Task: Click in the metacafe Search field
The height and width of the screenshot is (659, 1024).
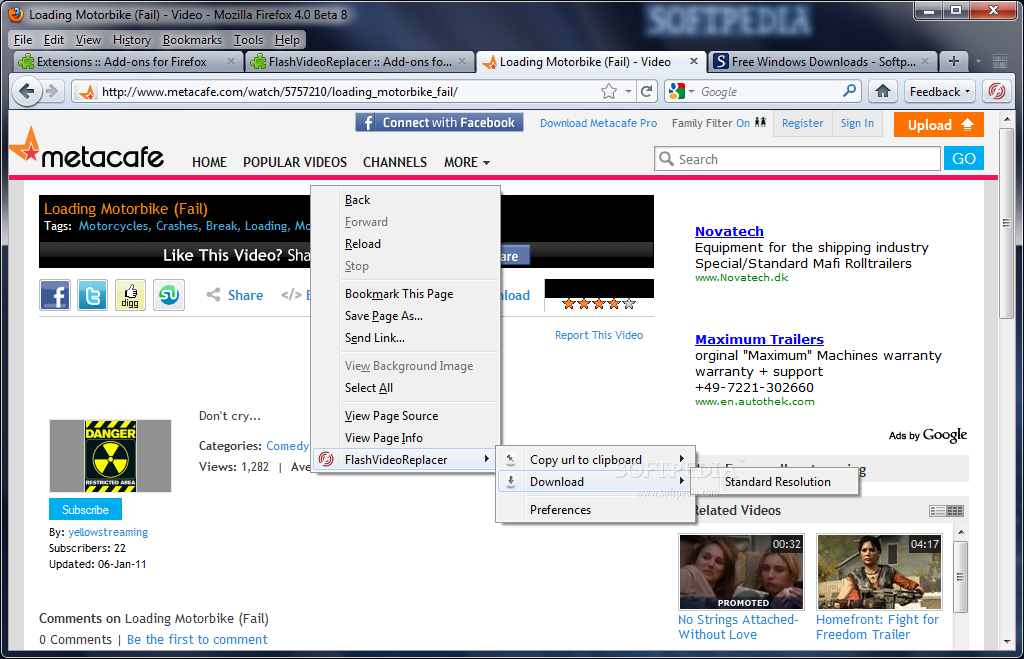Action: [x=797, y=159]
